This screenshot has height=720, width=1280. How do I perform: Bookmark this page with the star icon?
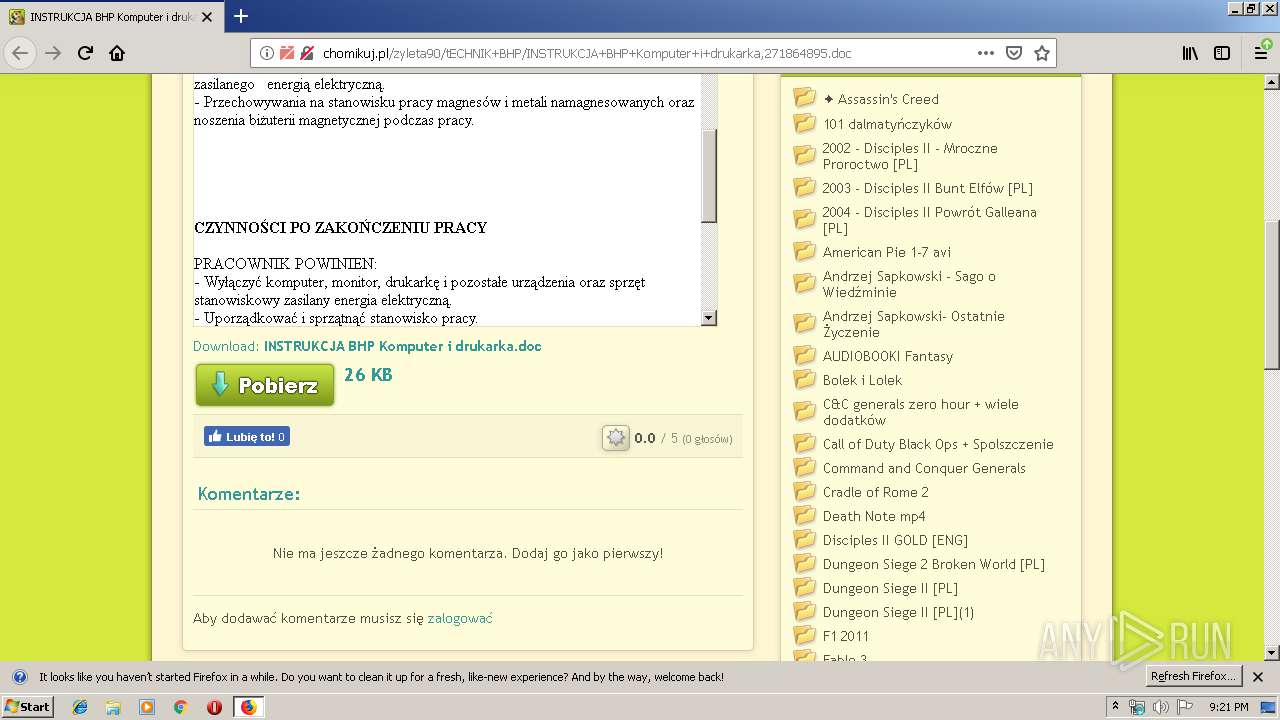(1042, 53)
